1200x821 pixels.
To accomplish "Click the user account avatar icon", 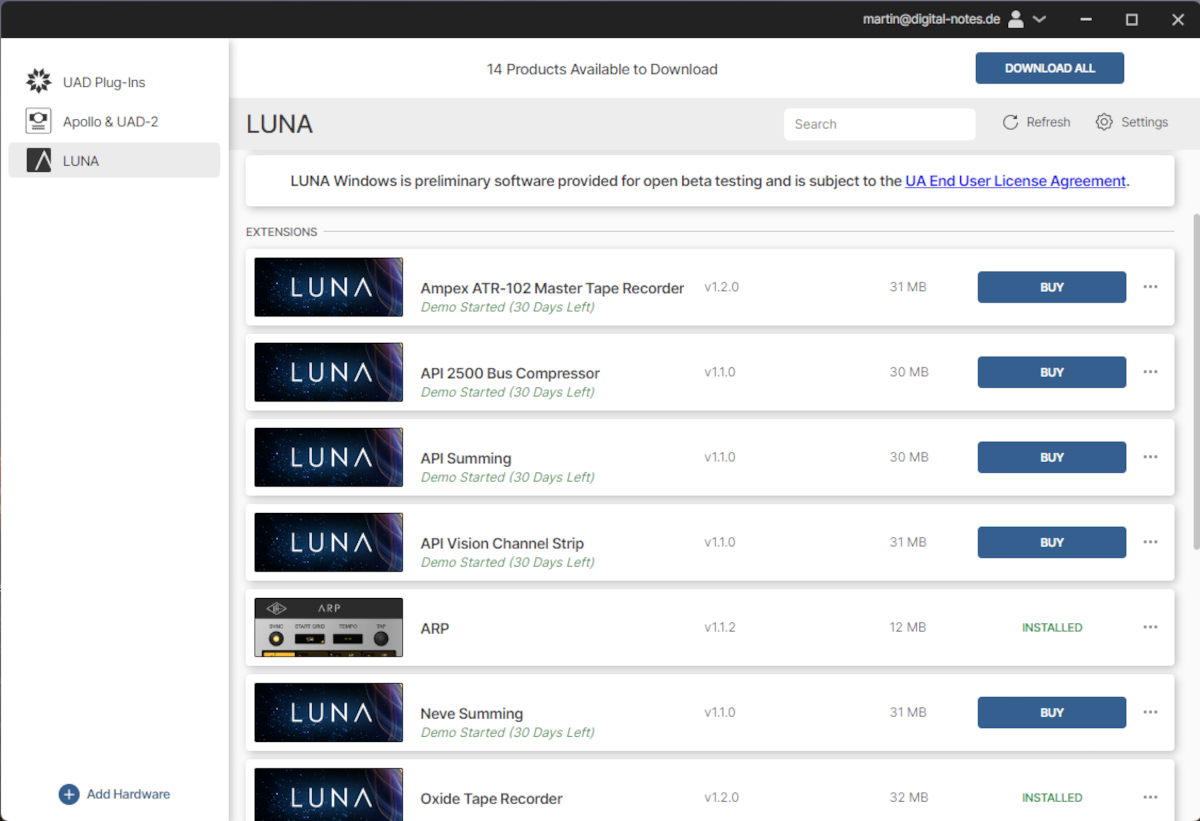I will pos(1016,19).
